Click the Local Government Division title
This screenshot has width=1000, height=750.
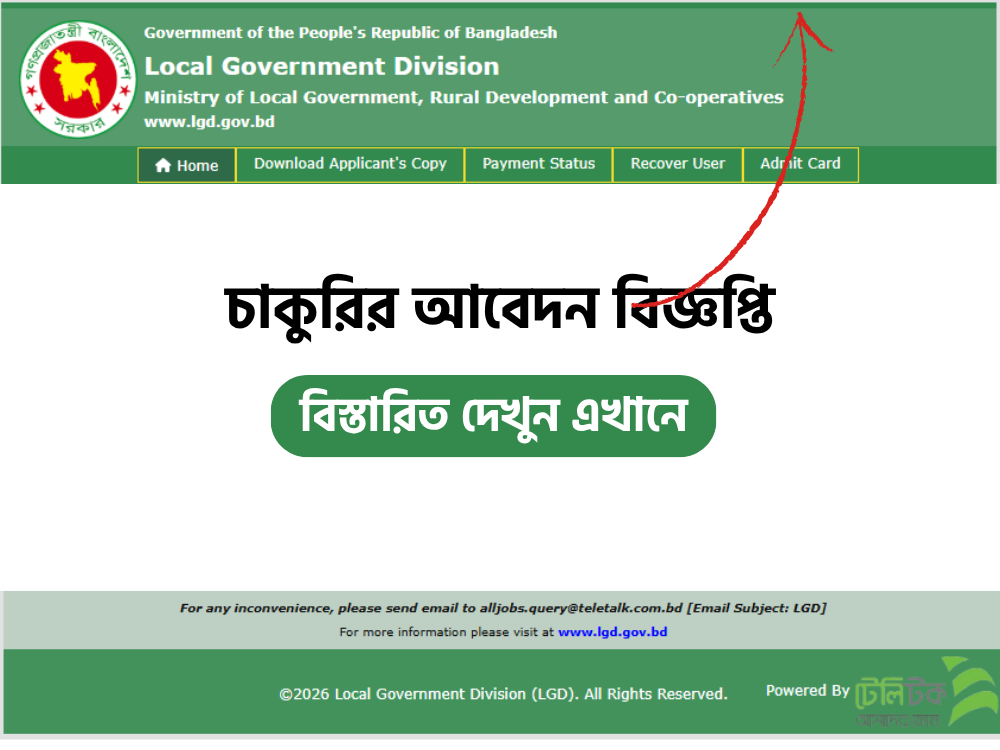tap(321, 66)
